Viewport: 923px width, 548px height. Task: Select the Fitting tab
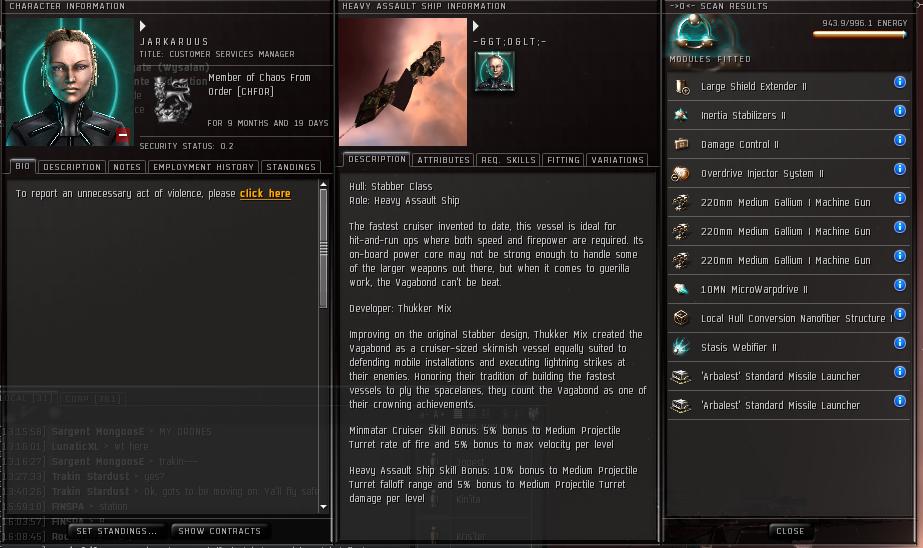(563, 160)
